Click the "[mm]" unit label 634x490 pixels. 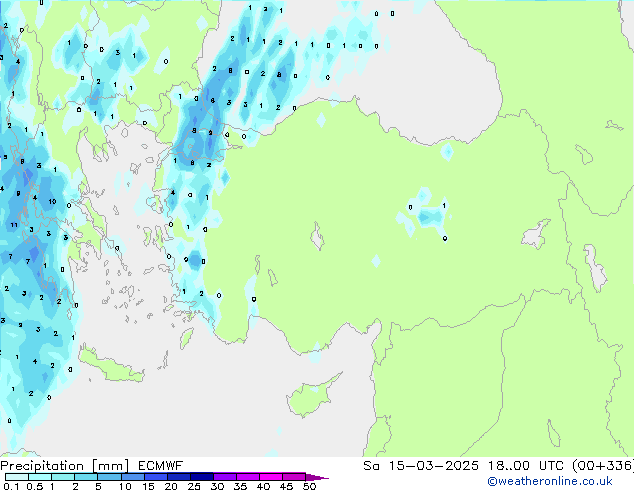pyautogui.click(x=110, y=466)
